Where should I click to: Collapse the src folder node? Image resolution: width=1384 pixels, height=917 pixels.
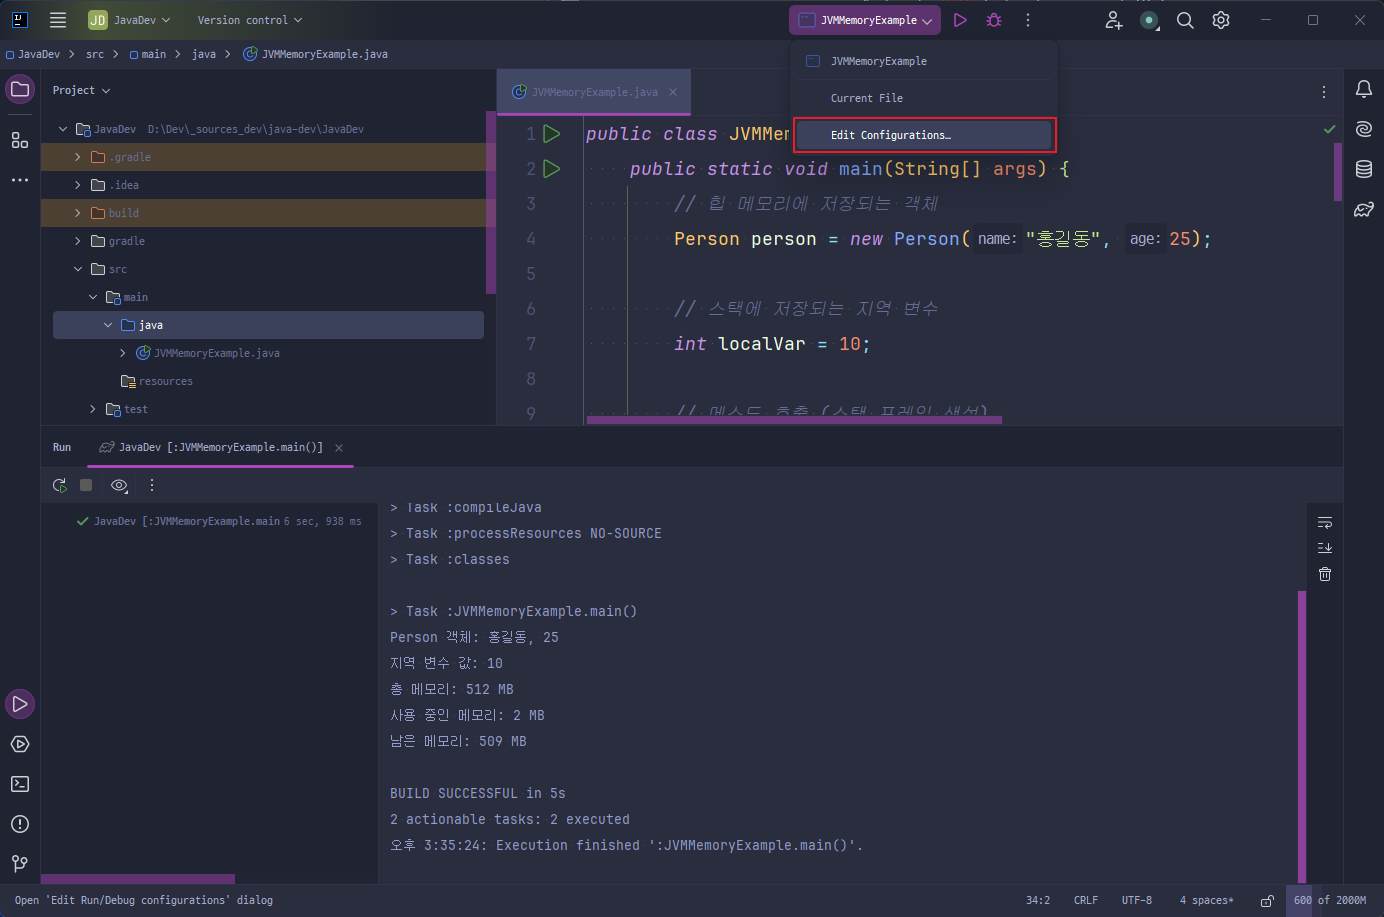[x=78, y=269]
